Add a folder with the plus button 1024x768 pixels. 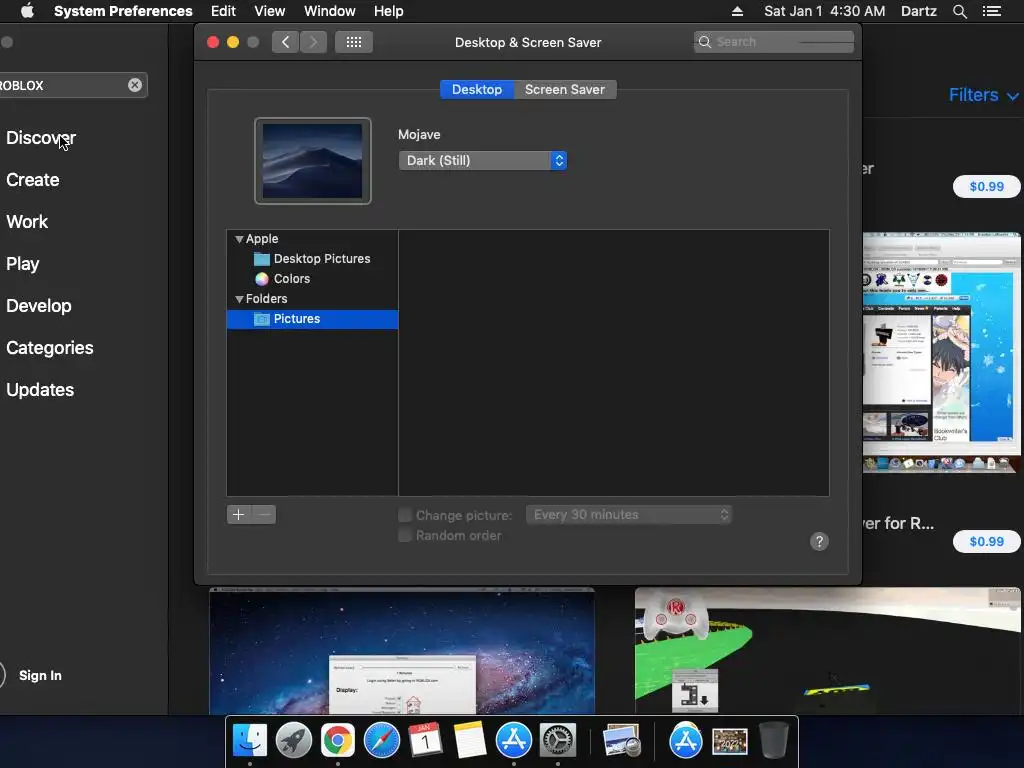[238, 515]
